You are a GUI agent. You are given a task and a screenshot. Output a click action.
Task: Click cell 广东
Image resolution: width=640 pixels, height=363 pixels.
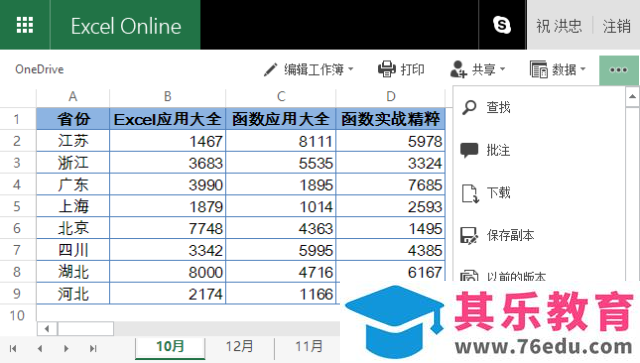(x=73, y=185)
